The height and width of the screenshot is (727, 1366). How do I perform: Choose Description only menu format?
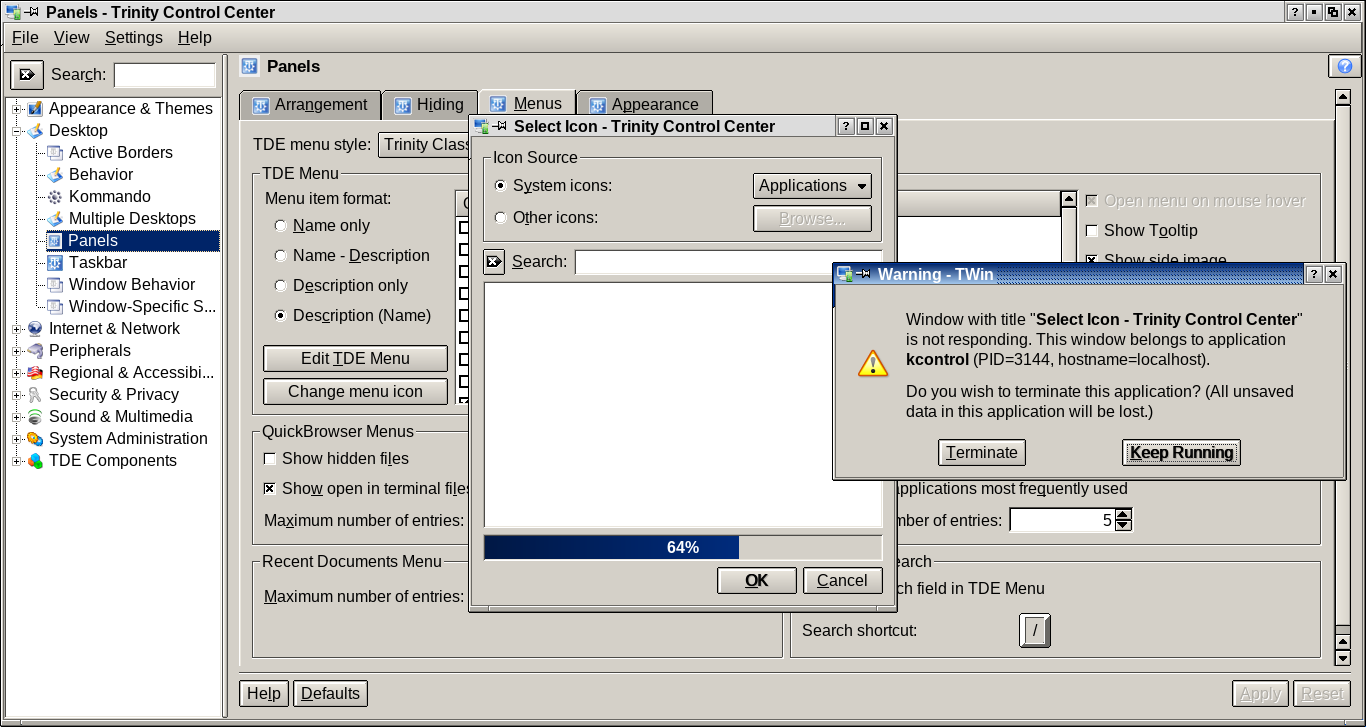click(x=281, y=286)
